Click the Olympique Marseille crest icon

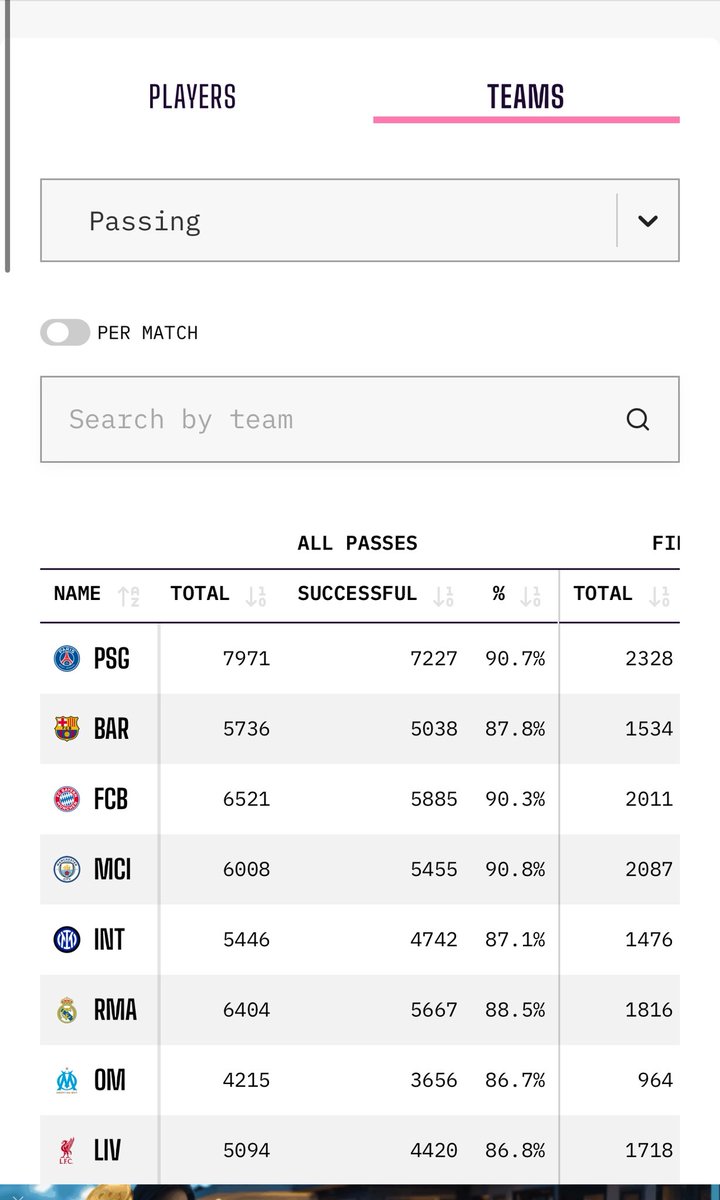[67, 1080]
